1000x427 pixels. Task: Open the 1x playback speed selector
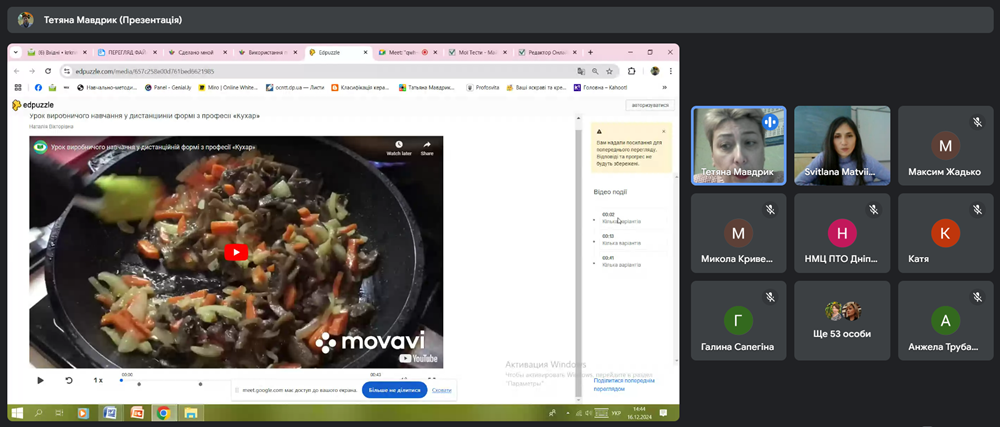coord(98,380)
